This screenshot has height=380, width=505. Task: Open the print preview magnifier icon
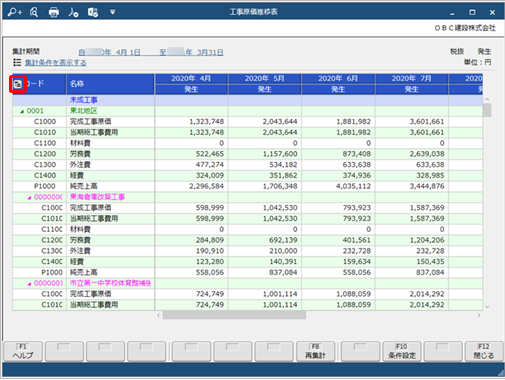[34, 12]
